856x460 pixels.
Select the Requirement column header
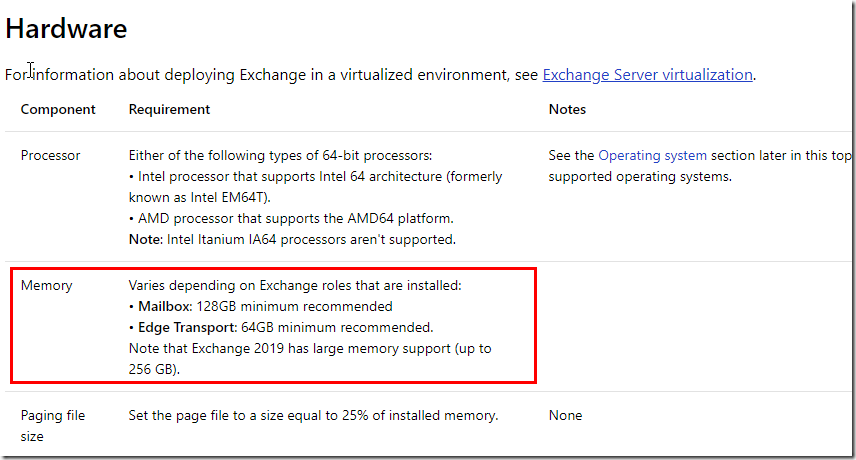[x=169, y=109]
